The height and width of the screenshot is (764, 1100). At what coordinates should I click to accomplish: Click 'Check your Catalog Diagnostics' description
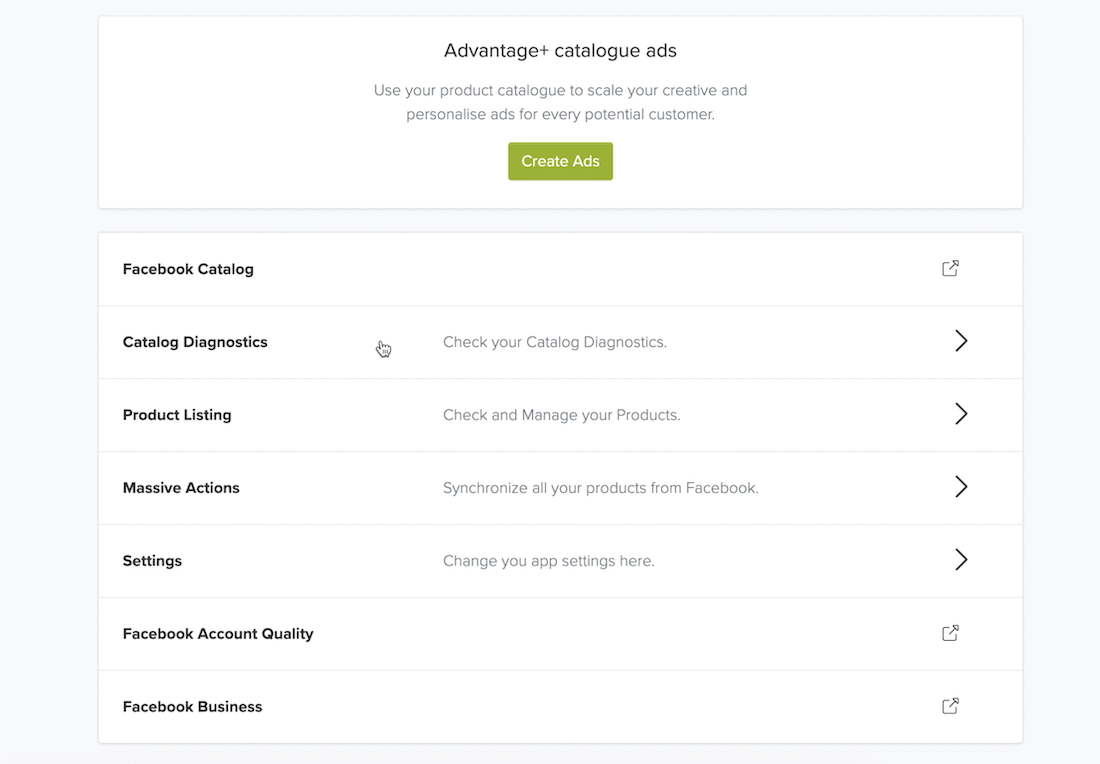click(554, 342)
